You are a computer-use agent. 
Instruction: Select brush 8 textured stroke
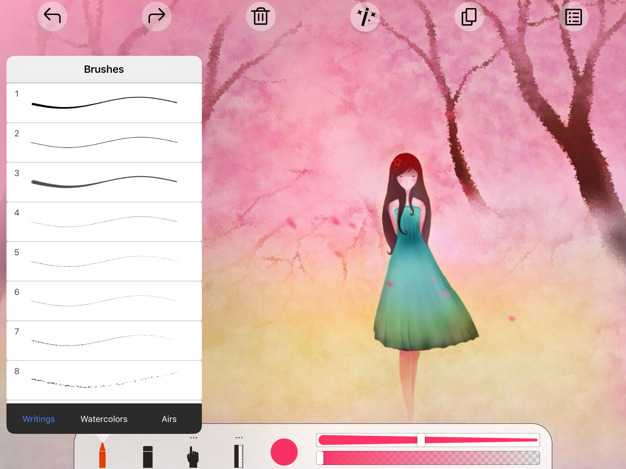104,380
